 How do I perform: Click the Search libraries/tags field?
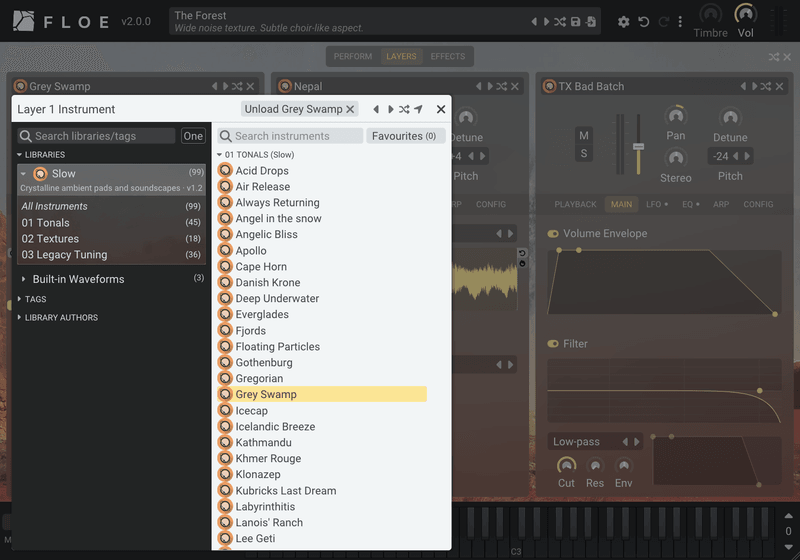[97, 136]
